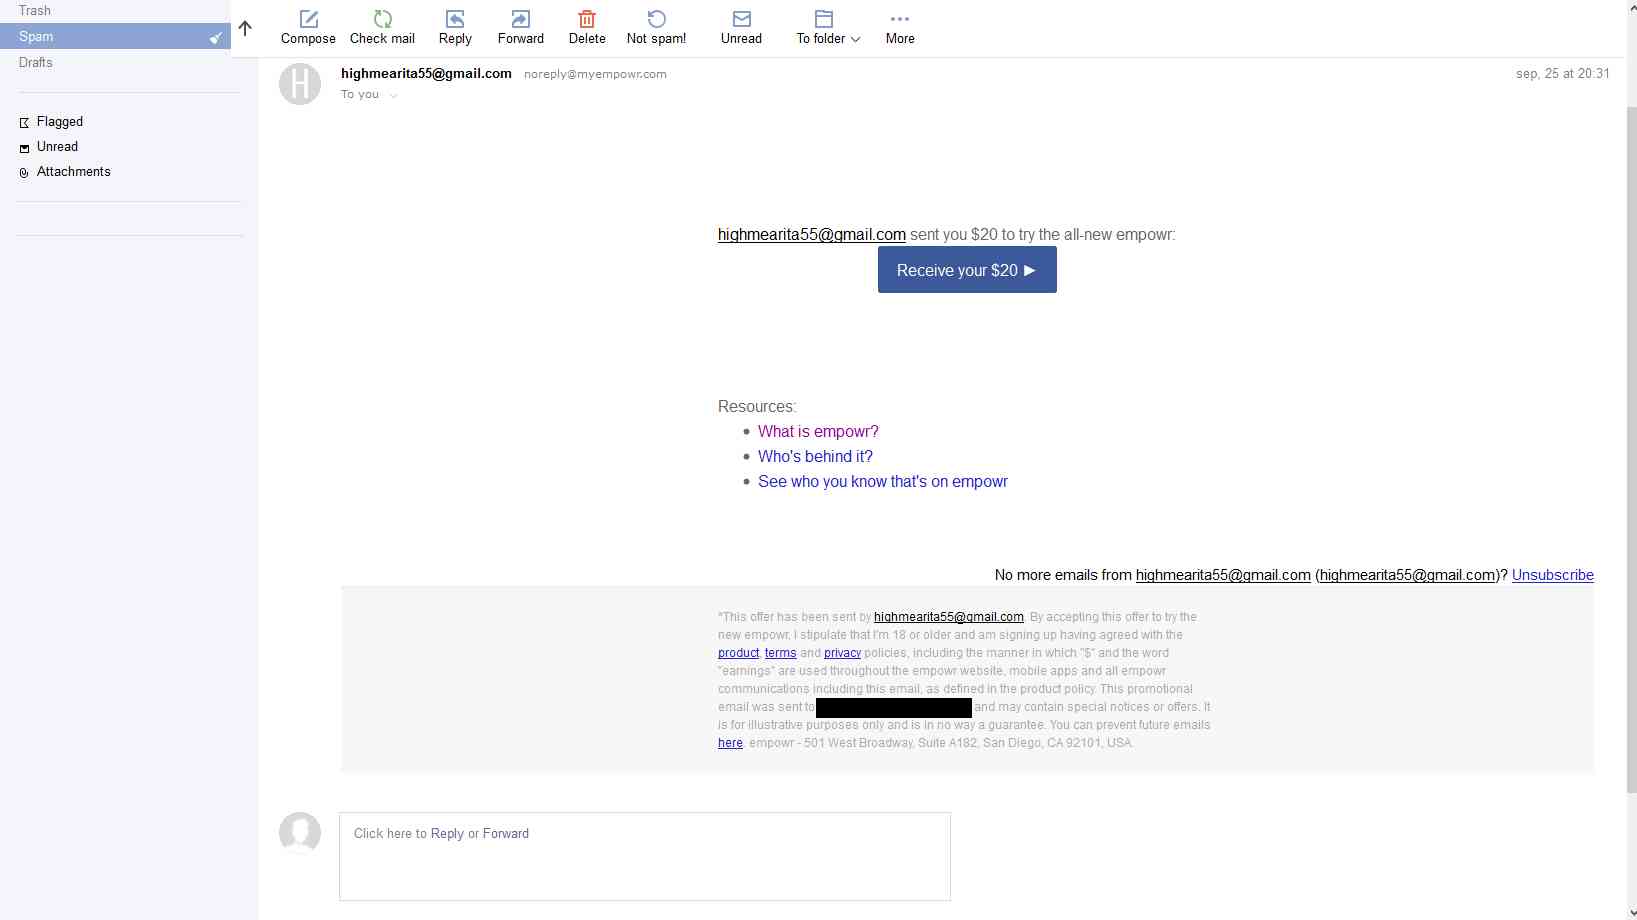Show Flagged messages
1637x920 pixels.
click(x=60, y=121)
